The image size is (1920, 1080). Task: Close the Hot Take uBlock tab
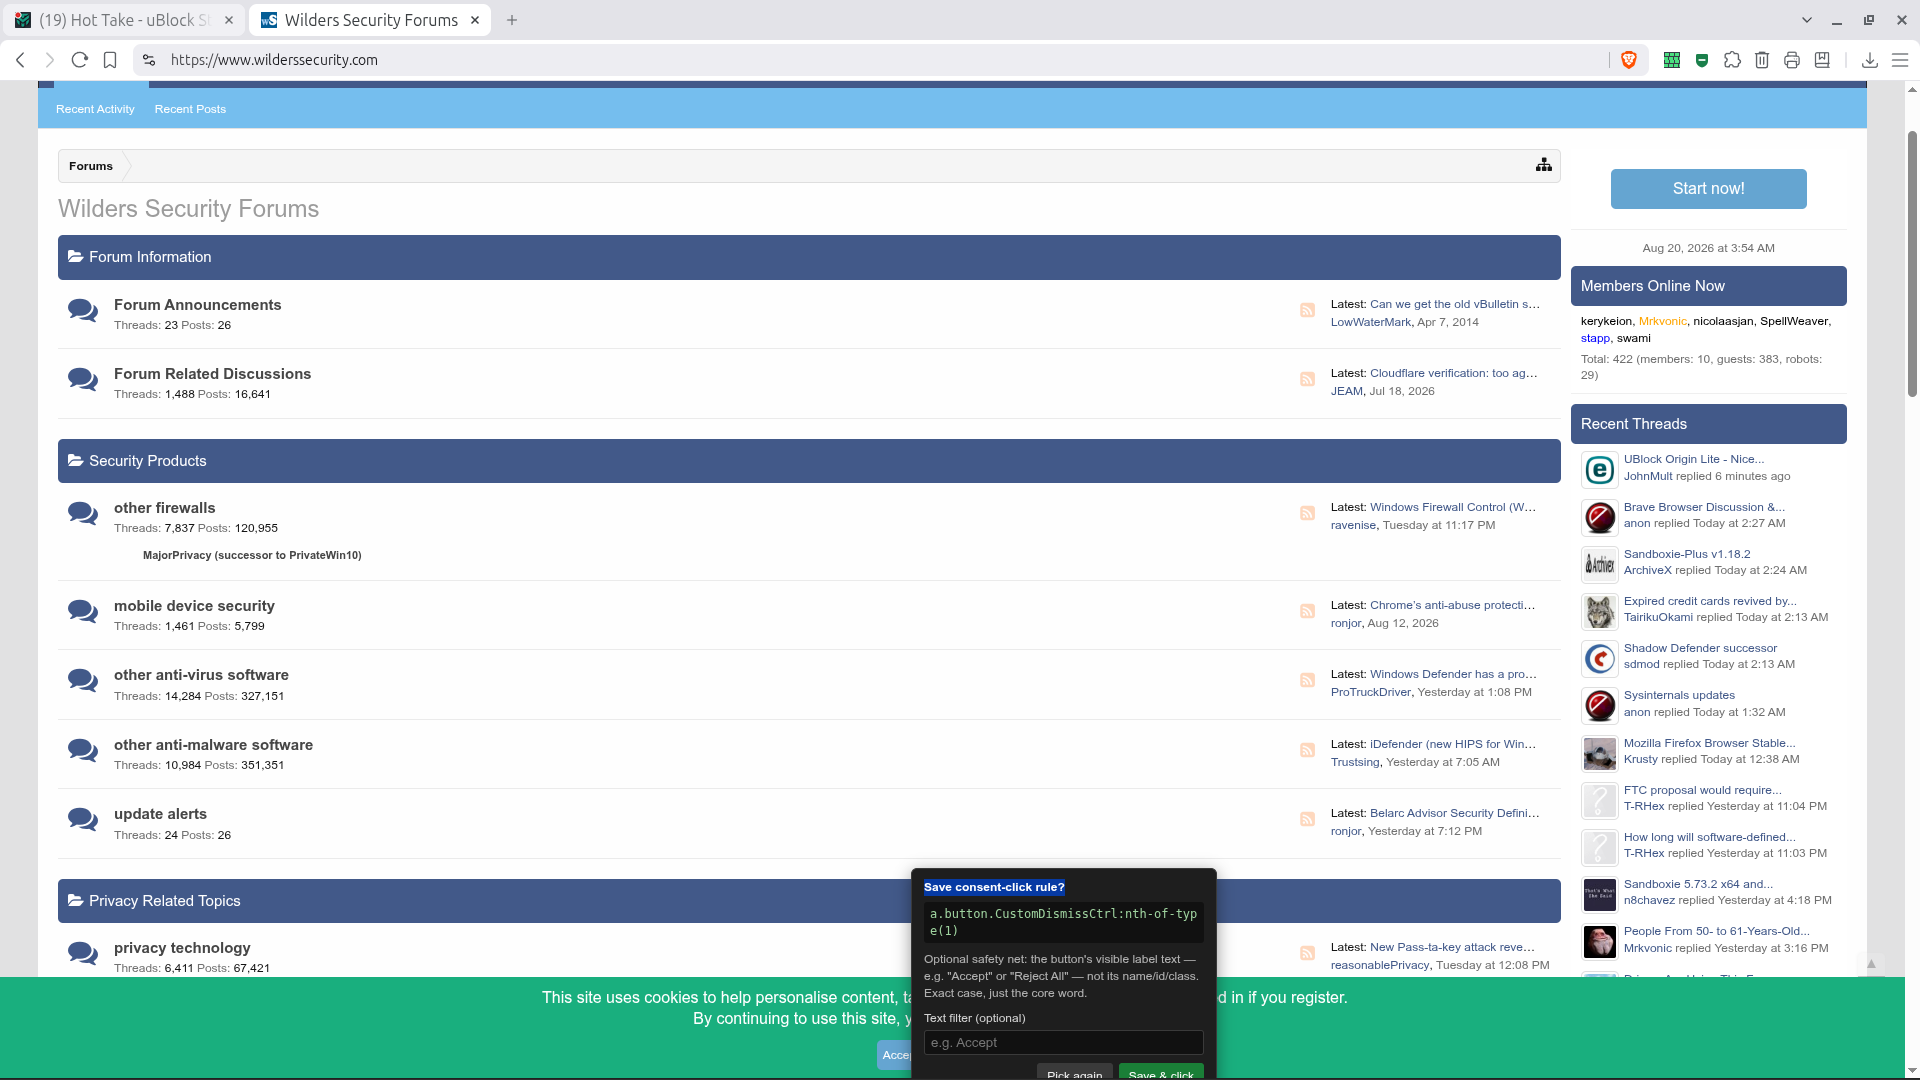point(229,20)
